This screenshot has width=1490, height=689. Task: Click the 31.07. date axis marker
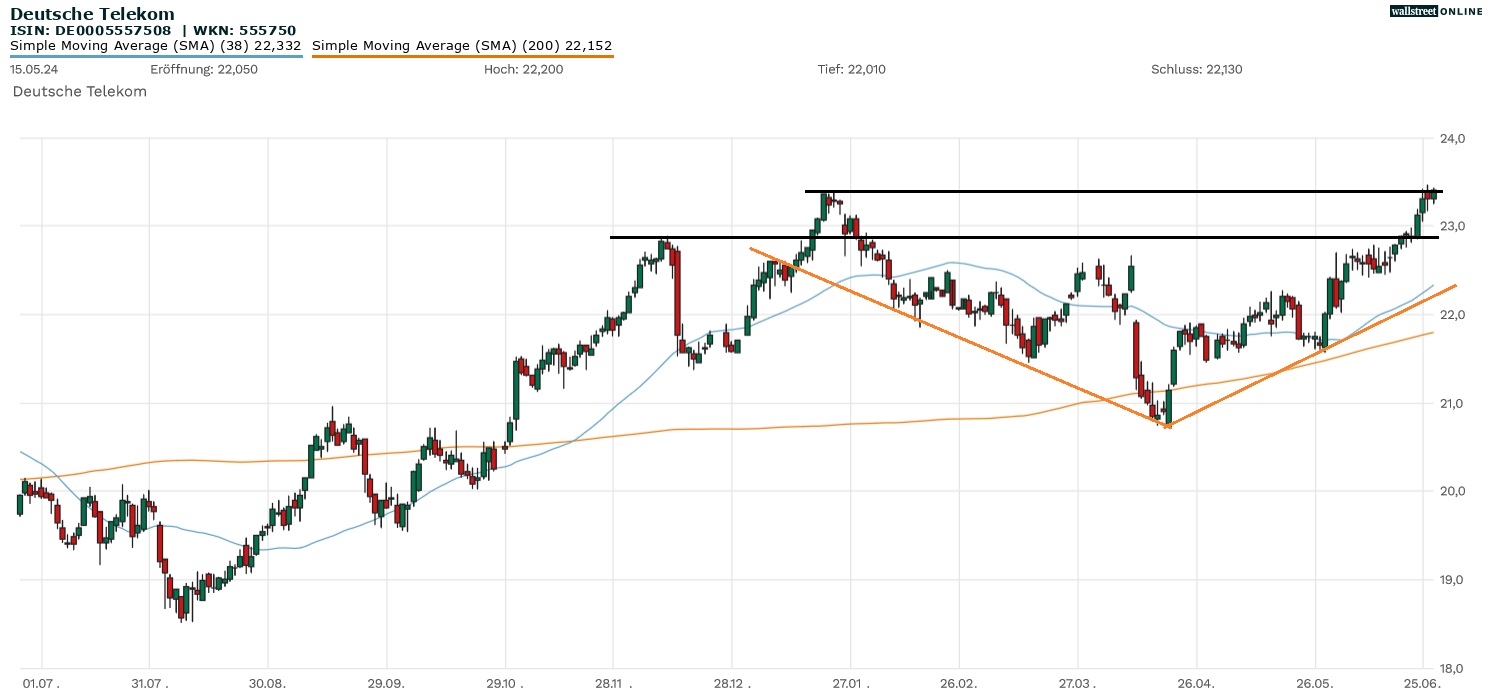148,683
